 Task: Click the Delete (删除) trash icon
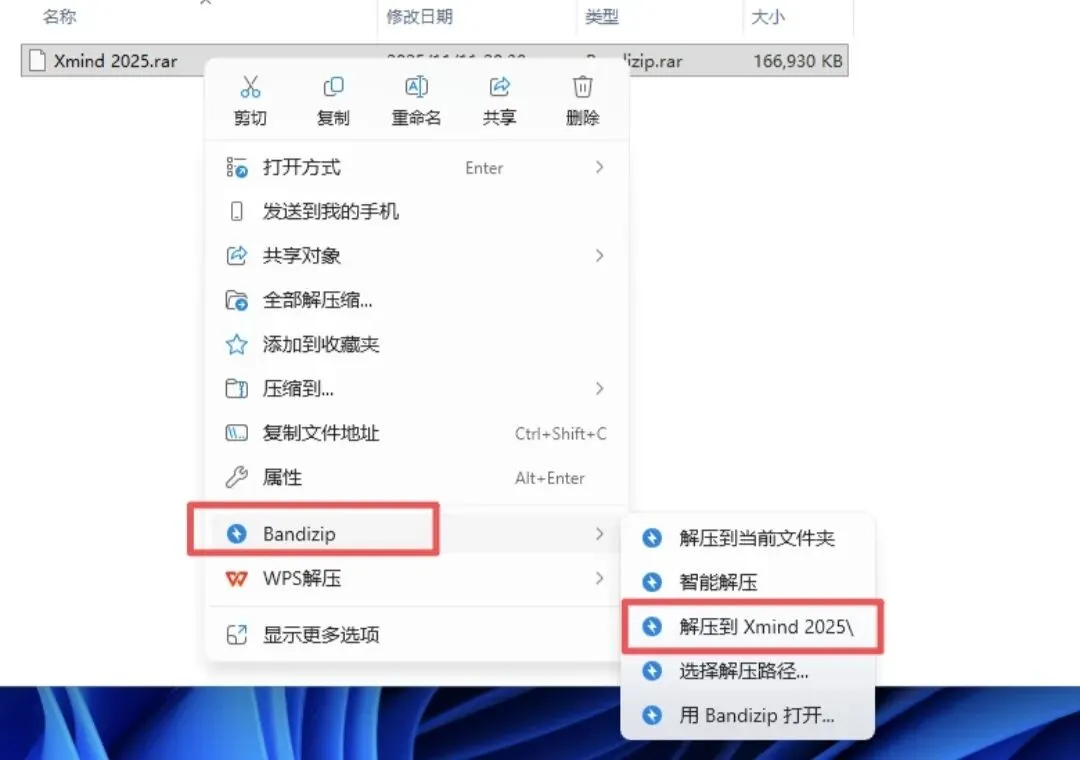(x=583, y=87)
